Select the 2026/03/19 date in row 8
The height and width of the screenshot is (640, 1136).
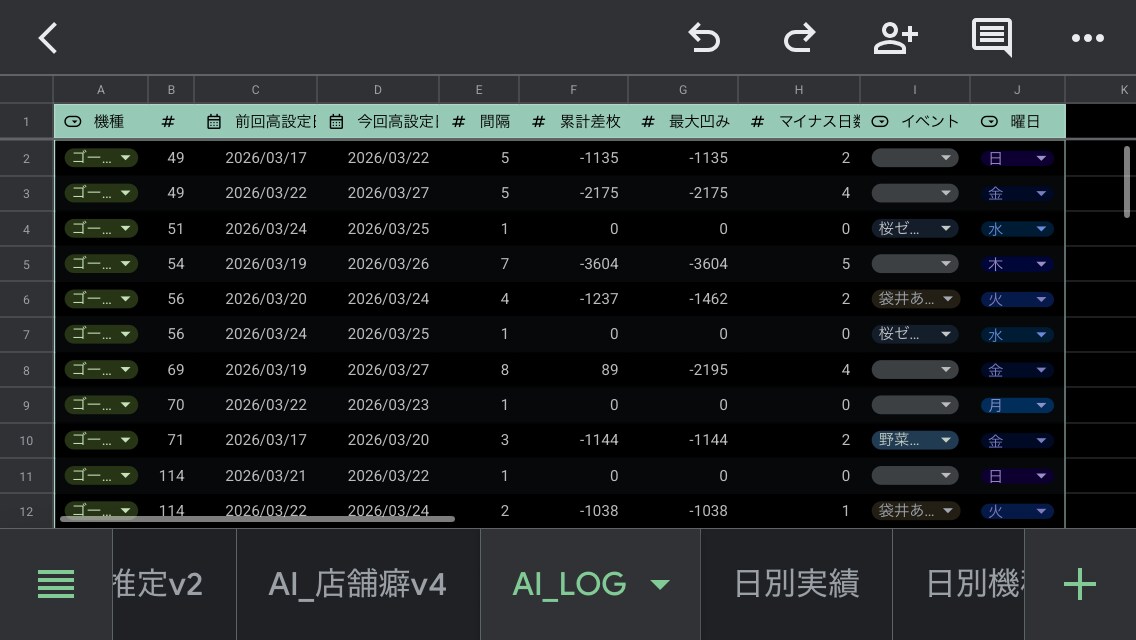pyautogui.click(x=255, y=370)
